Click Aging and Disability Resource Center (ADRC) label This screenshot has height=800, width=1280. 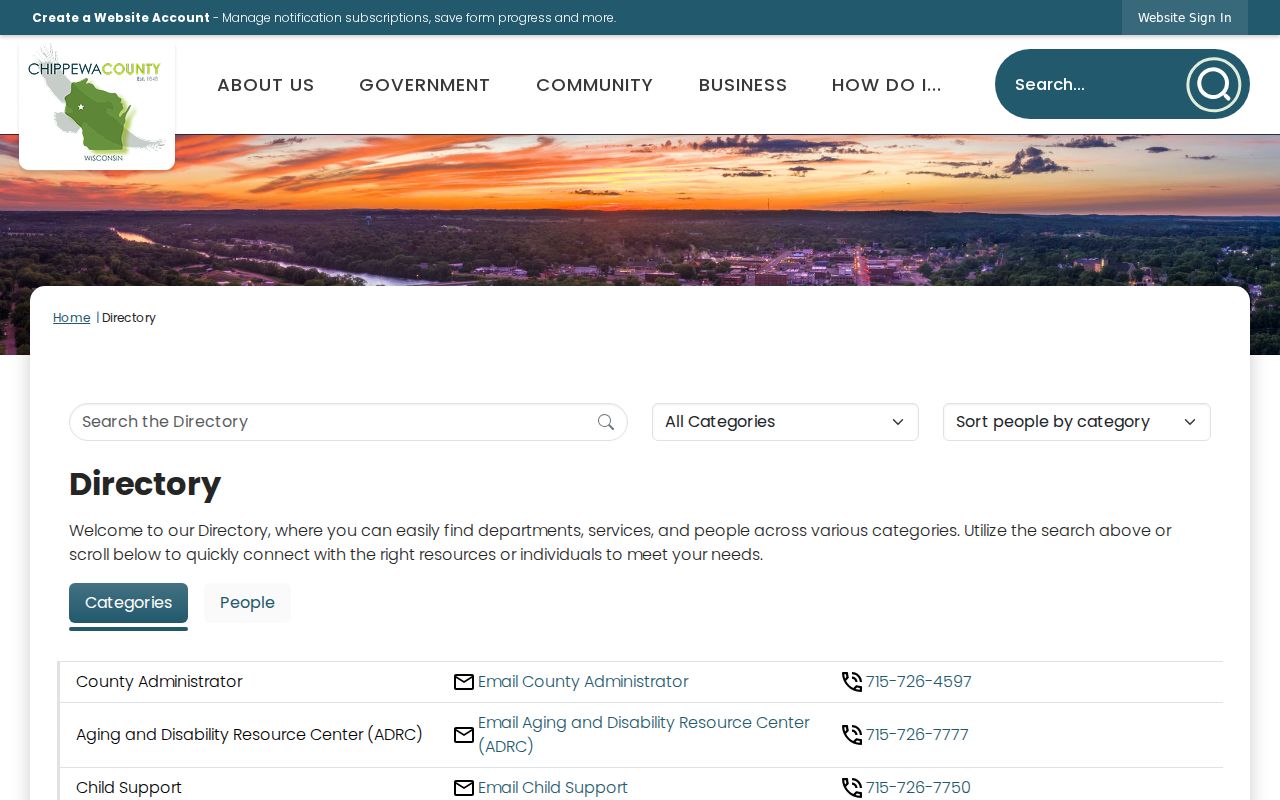(x=249, y=735)
